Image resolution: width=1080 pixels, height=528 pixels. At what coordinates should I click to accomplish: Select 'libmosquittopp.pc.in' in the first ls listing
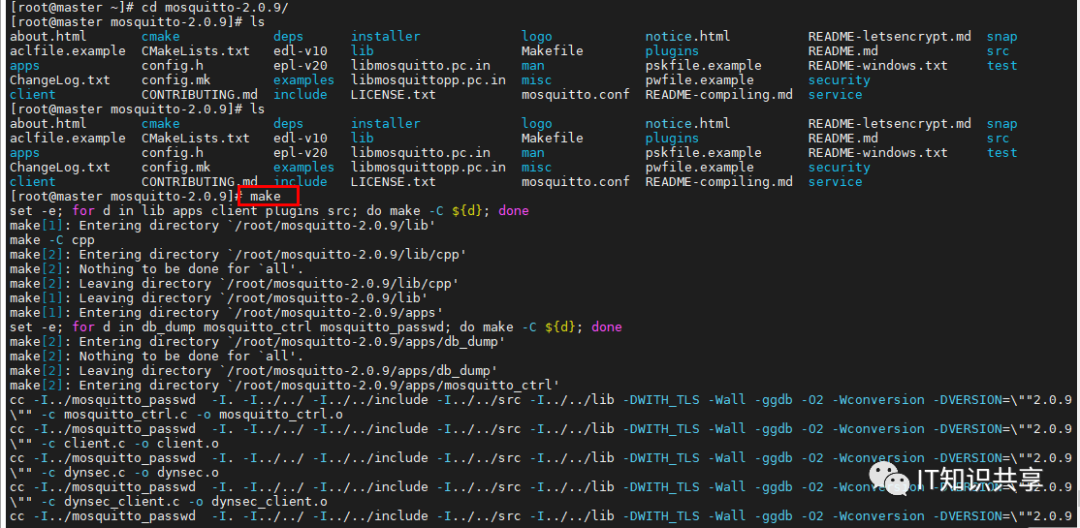[x=428, y=80]
